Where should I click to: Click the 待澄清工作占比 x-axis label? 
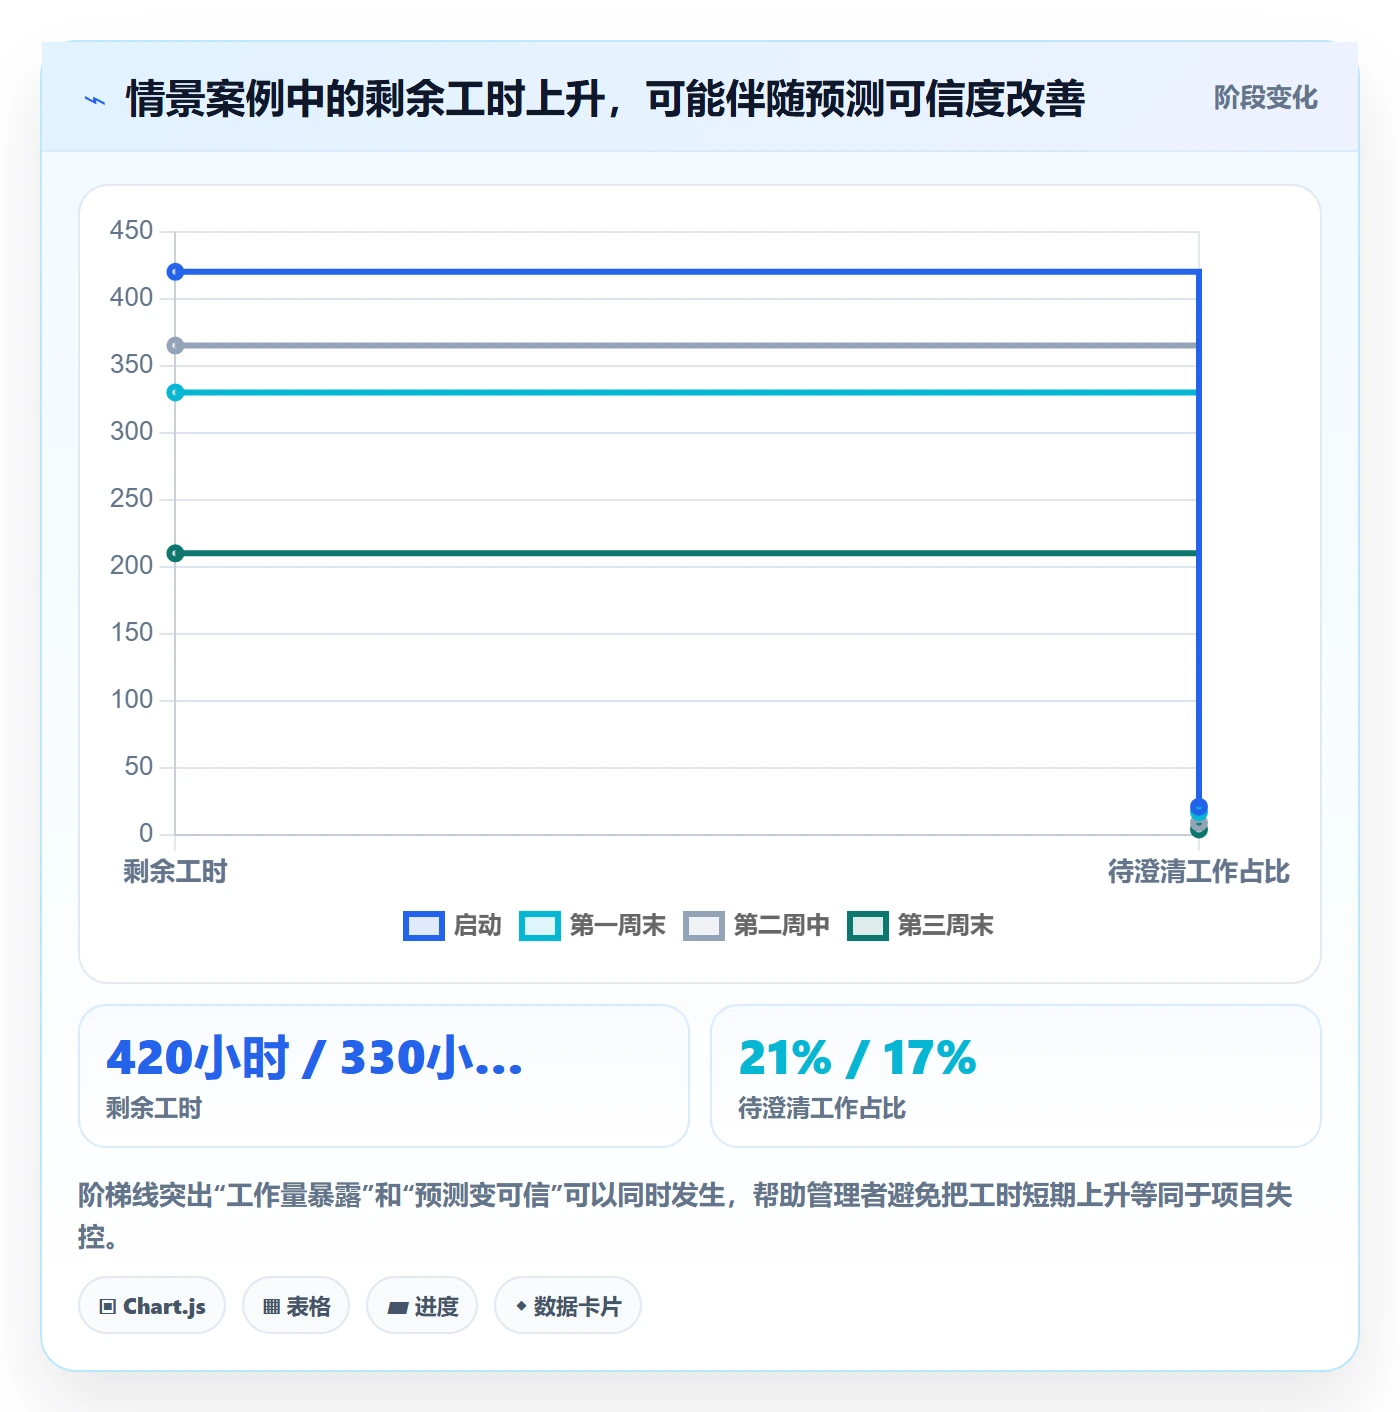pos(1199,872)
